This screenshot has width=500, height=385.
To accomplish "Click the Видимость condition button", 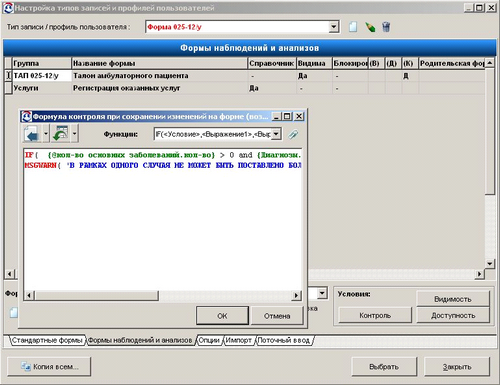I will pyautogui.click(x=453, y=299).
